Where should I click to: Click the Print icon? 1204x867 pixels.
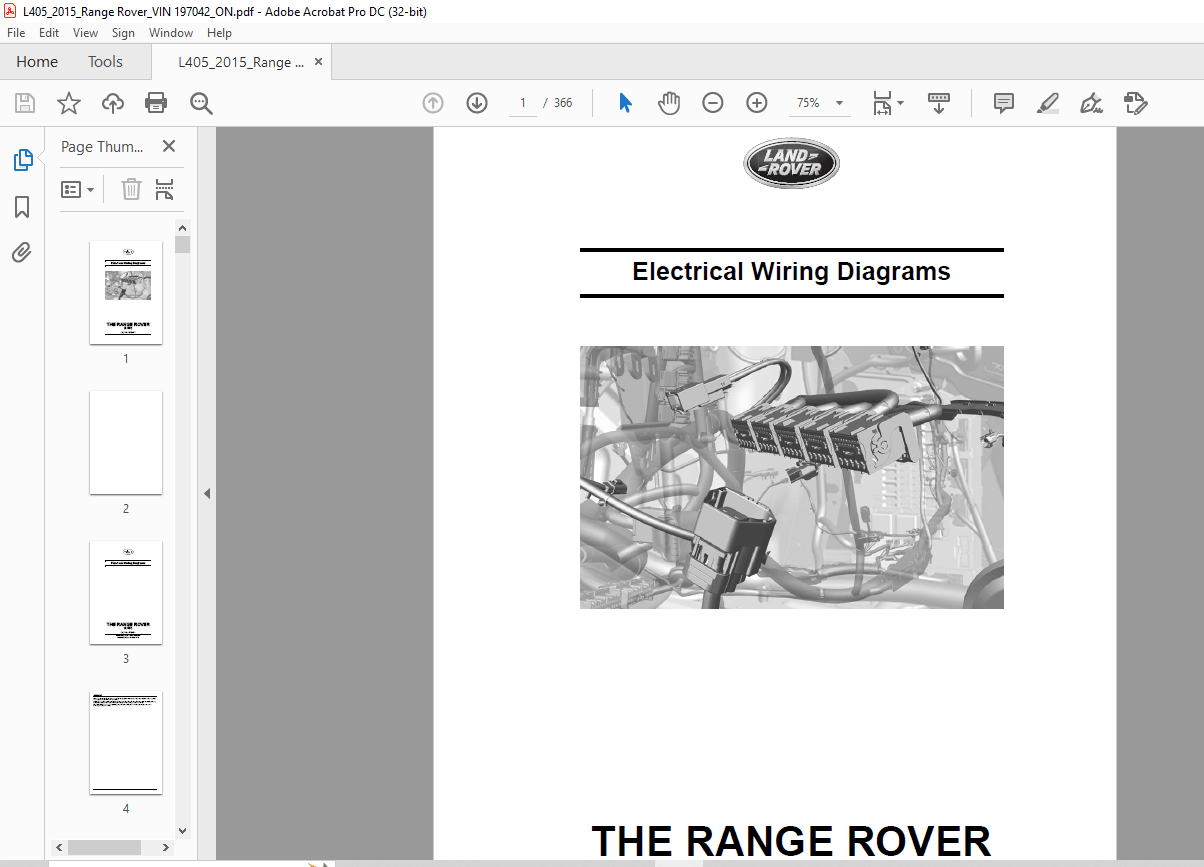coord(156,102)
